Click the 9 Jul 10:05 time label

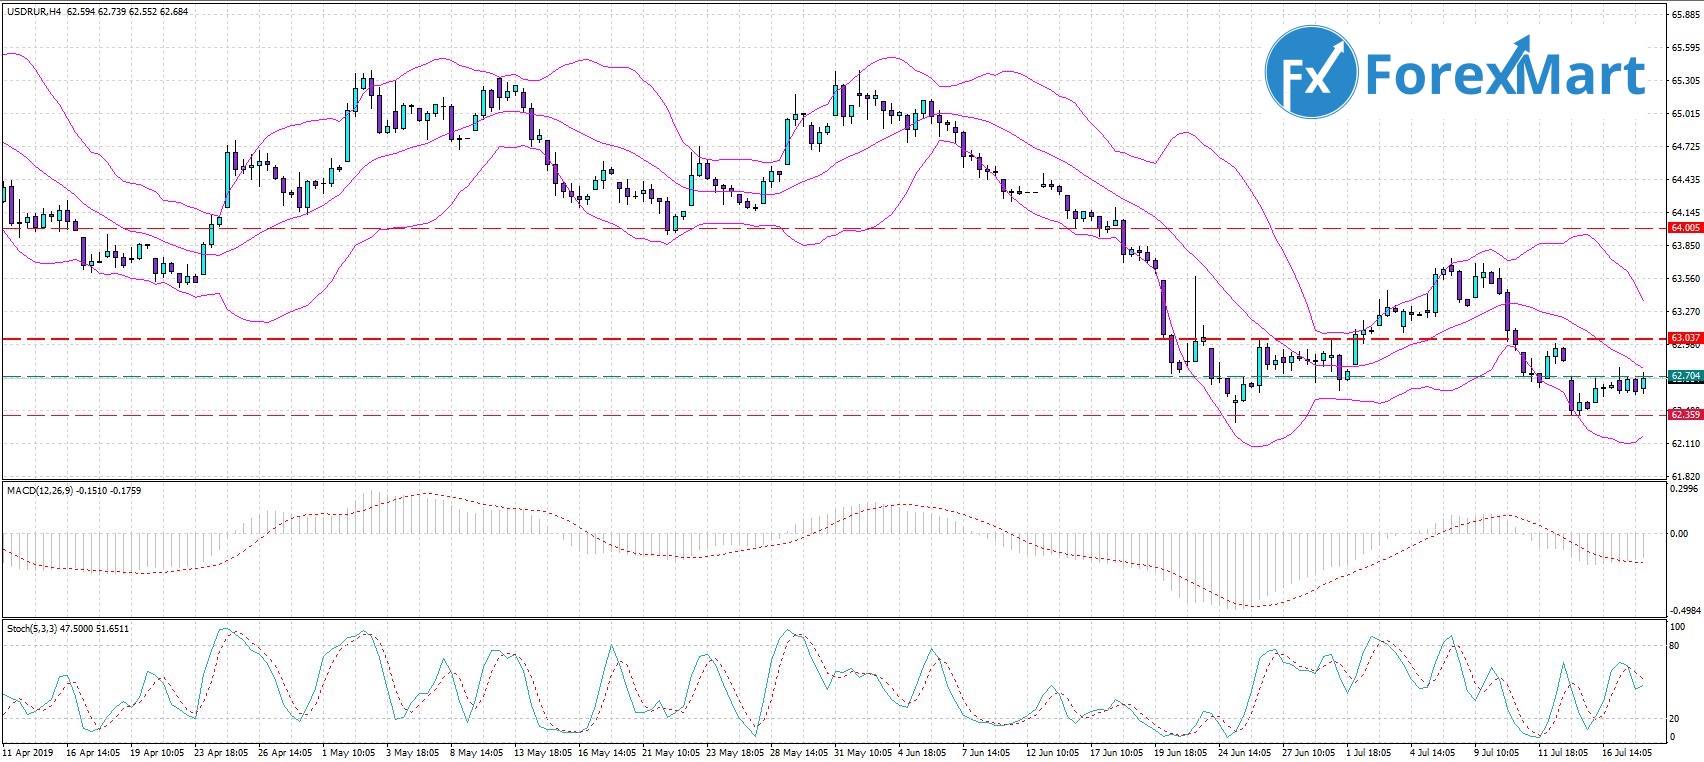click(x=1498, y=751)
